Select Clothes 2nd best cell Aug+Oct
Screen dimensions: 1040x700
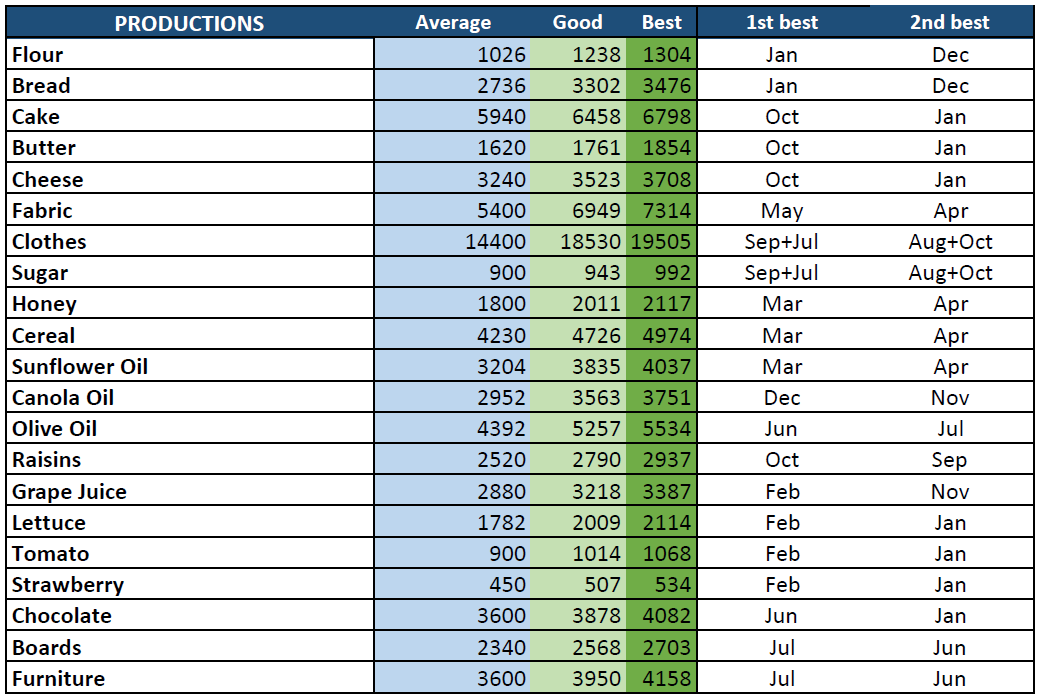pos(949,242)
